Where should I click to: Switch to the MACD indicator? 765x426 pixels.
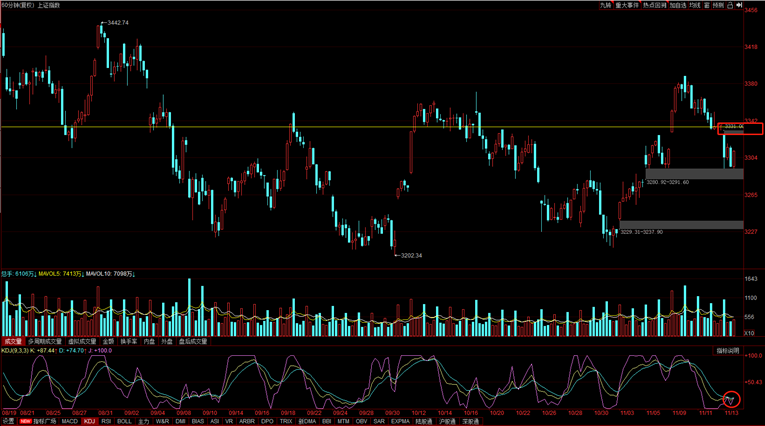point(70,421)
